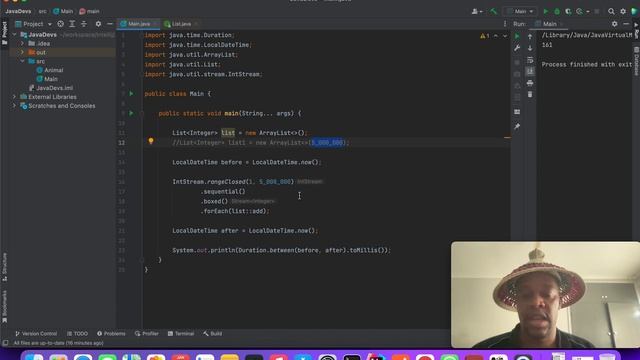Open the Version Control tool window
The height and width of the screenshot is (360, 640).
point(36,333)
